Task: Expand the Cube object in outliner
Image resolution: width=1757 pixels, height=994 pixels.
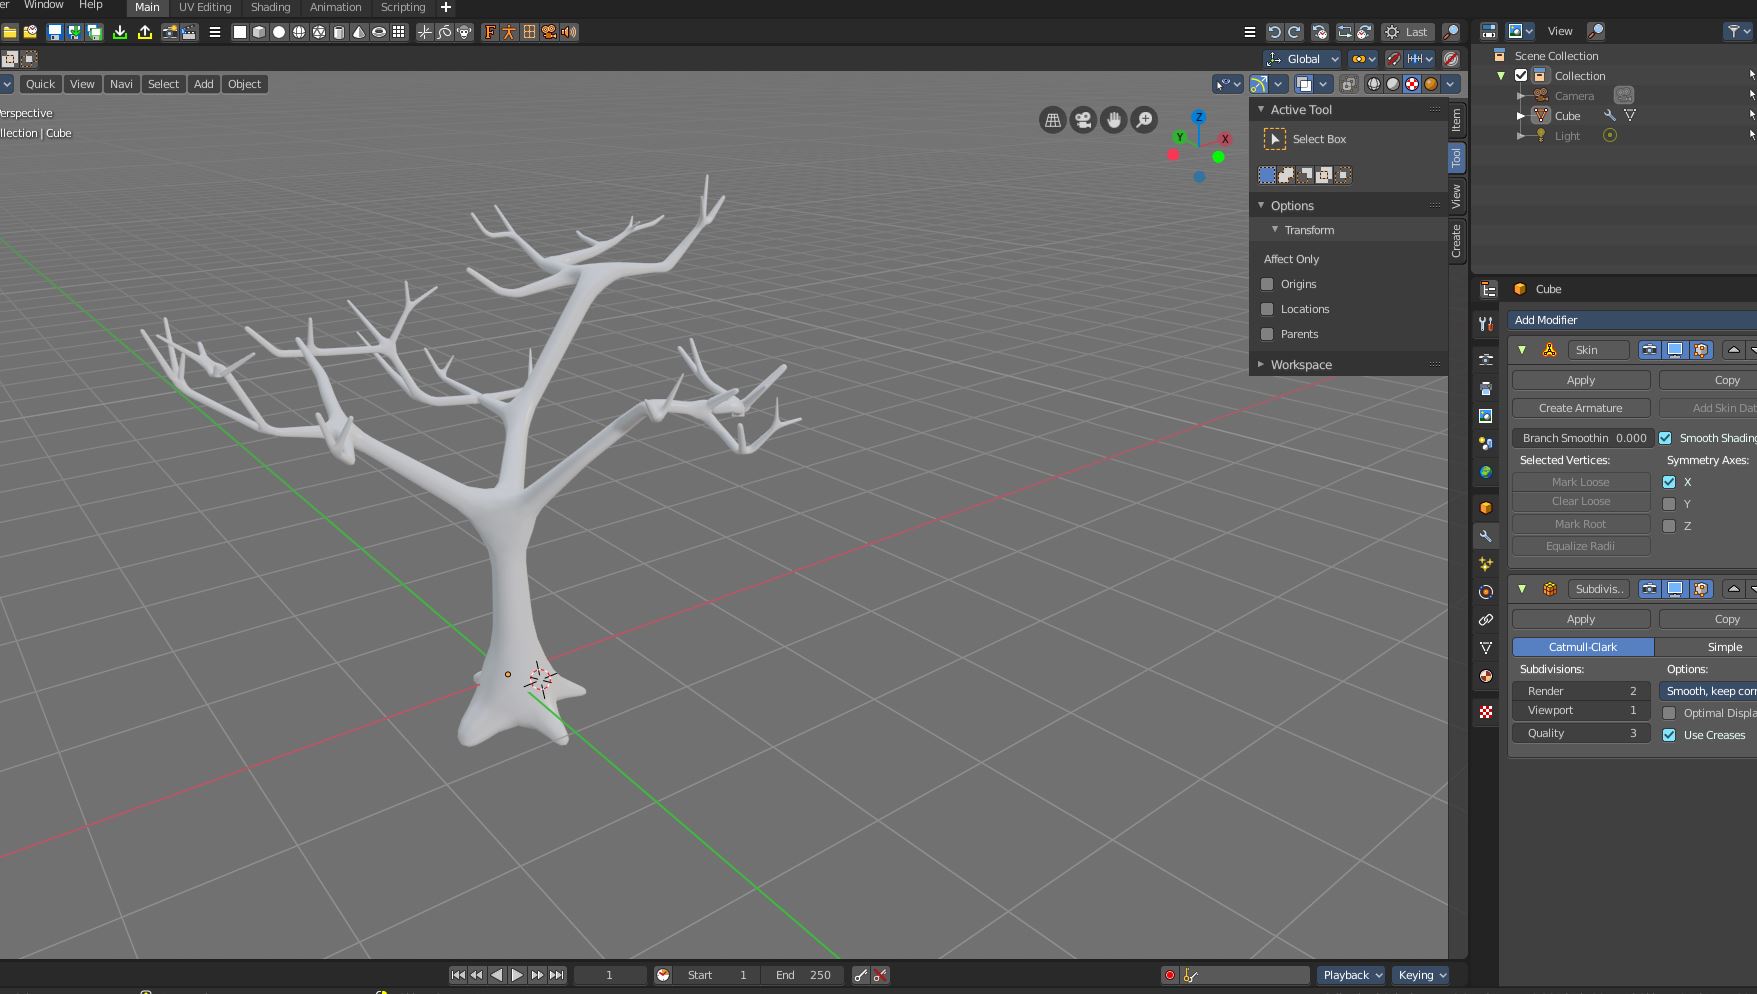Action: pyautogui.click(x=1521, y=116)
